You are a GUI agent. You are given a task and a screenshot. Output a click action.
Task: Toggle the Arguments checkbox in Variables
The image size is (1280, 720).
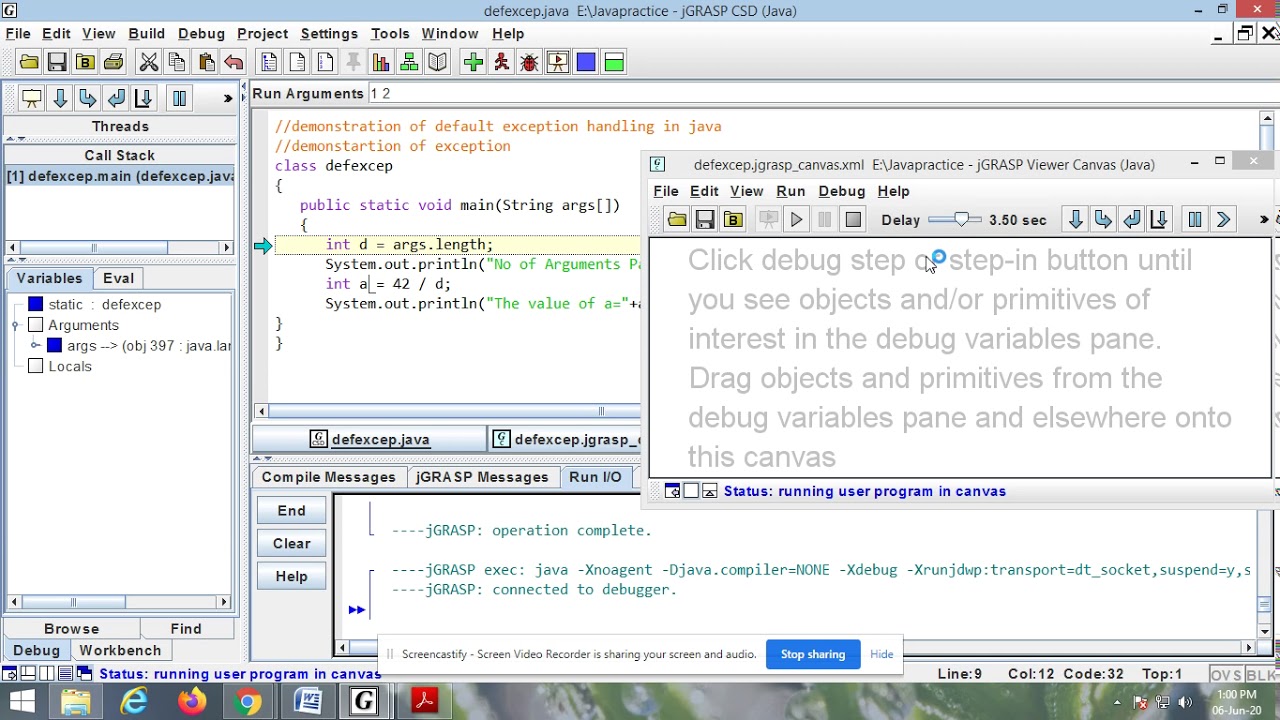36,325
